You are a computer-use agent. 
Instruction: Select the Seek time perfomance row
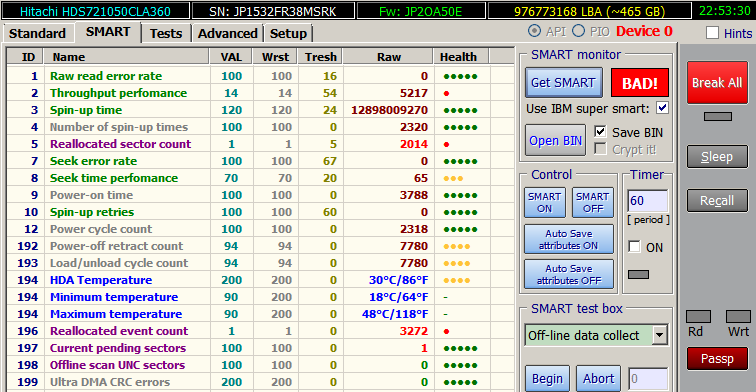260,178
